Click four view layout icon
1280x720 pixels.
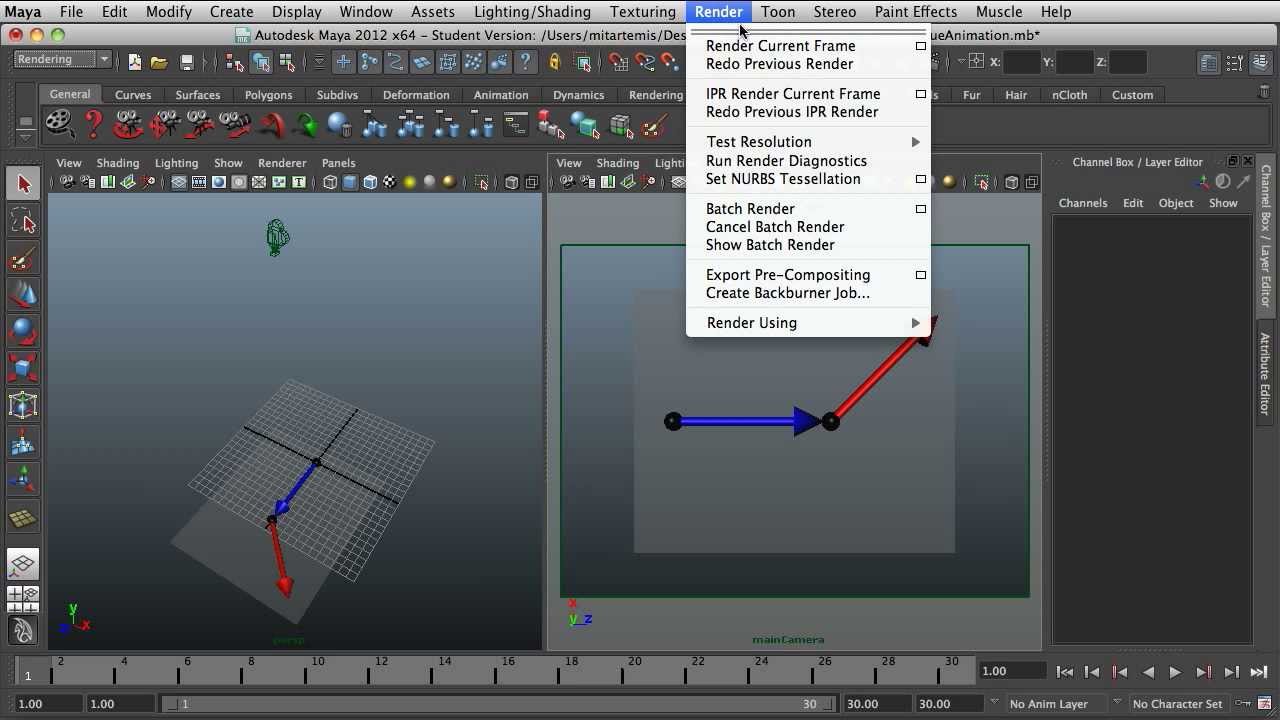coord(23,598)
